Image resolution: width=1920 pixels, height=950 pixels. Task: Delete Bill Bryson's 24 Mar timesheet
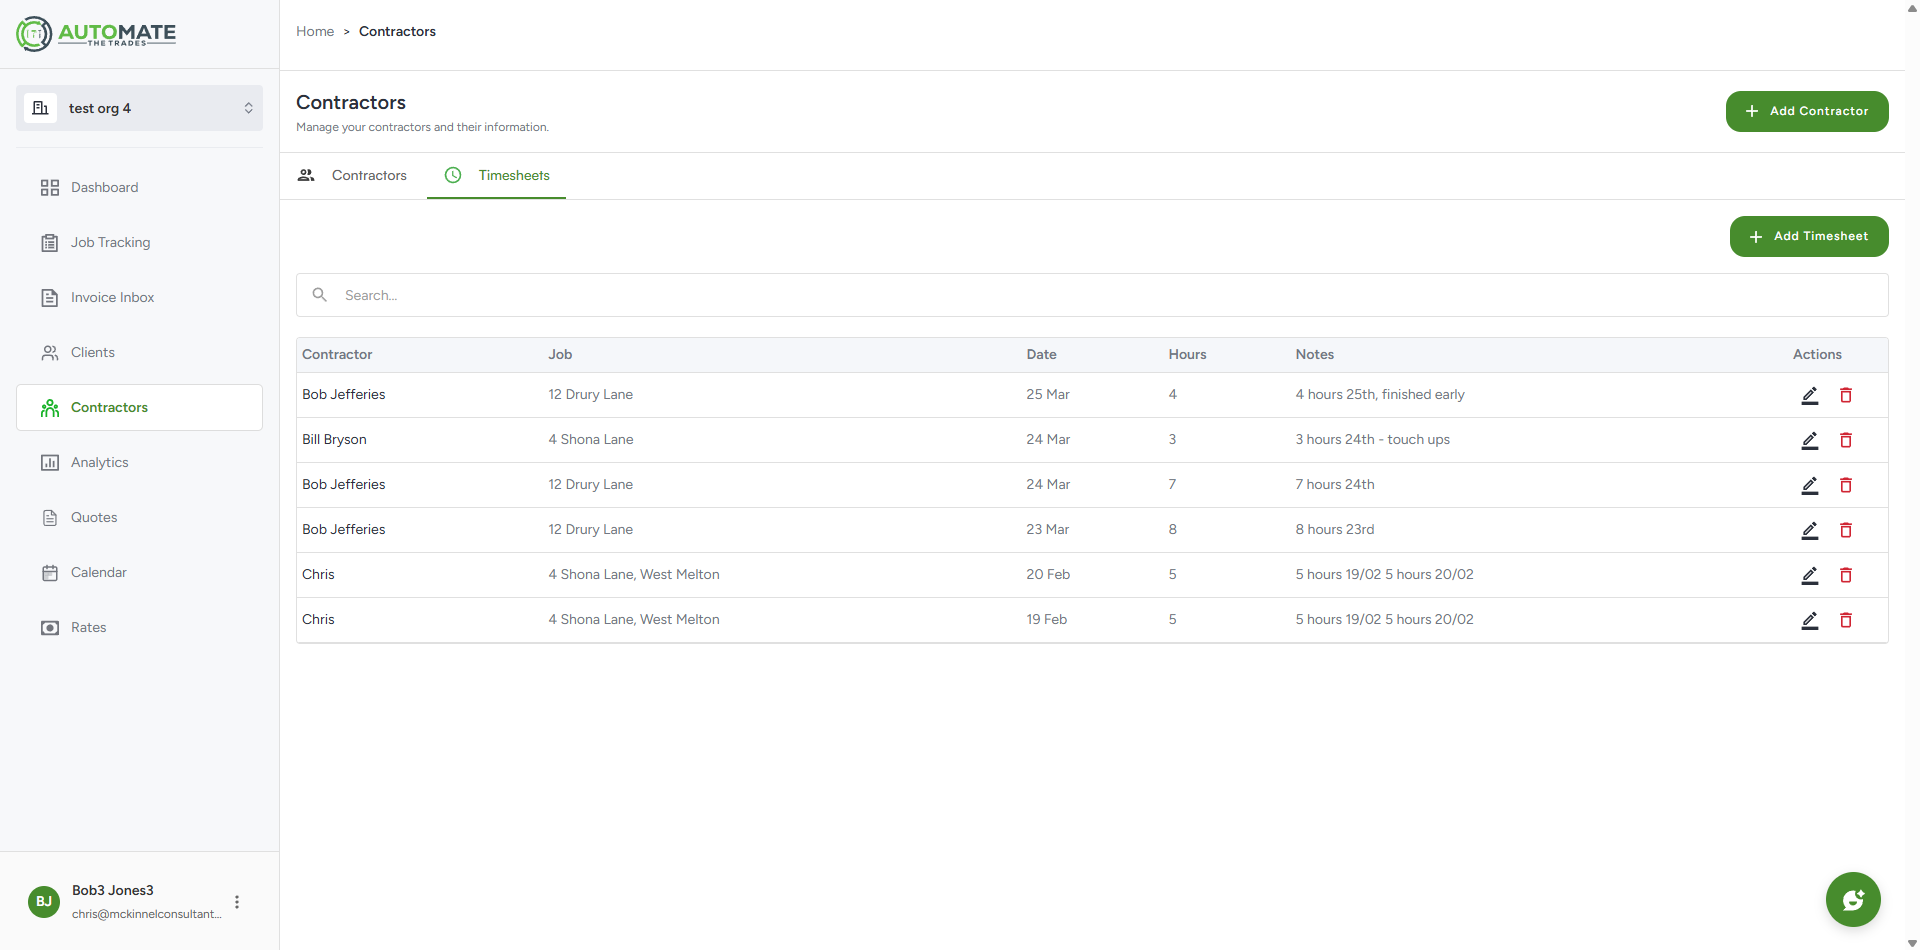click(1846, 441)
